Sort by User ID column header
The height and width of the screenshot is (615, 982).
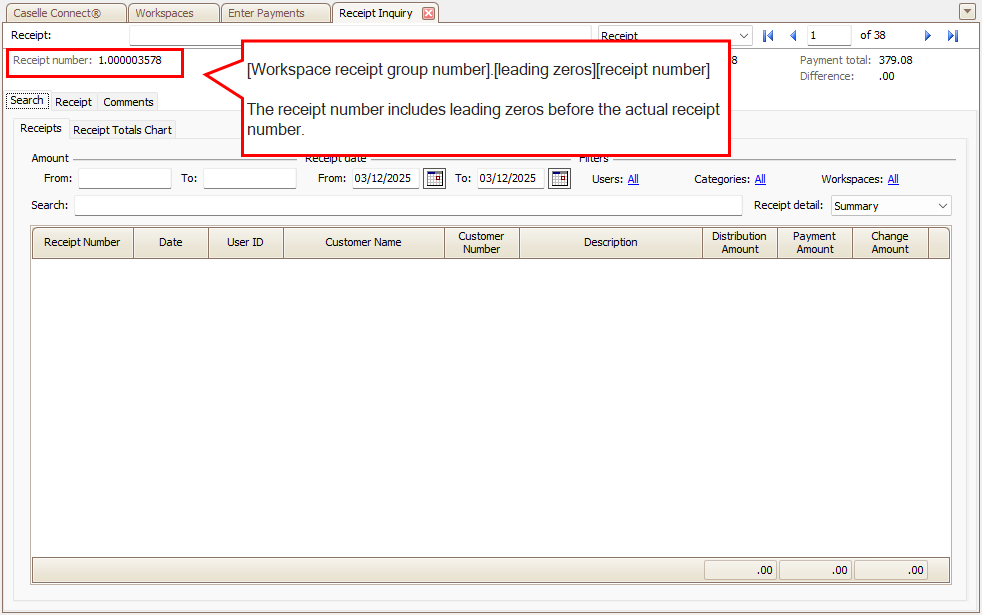coord(246,242)
